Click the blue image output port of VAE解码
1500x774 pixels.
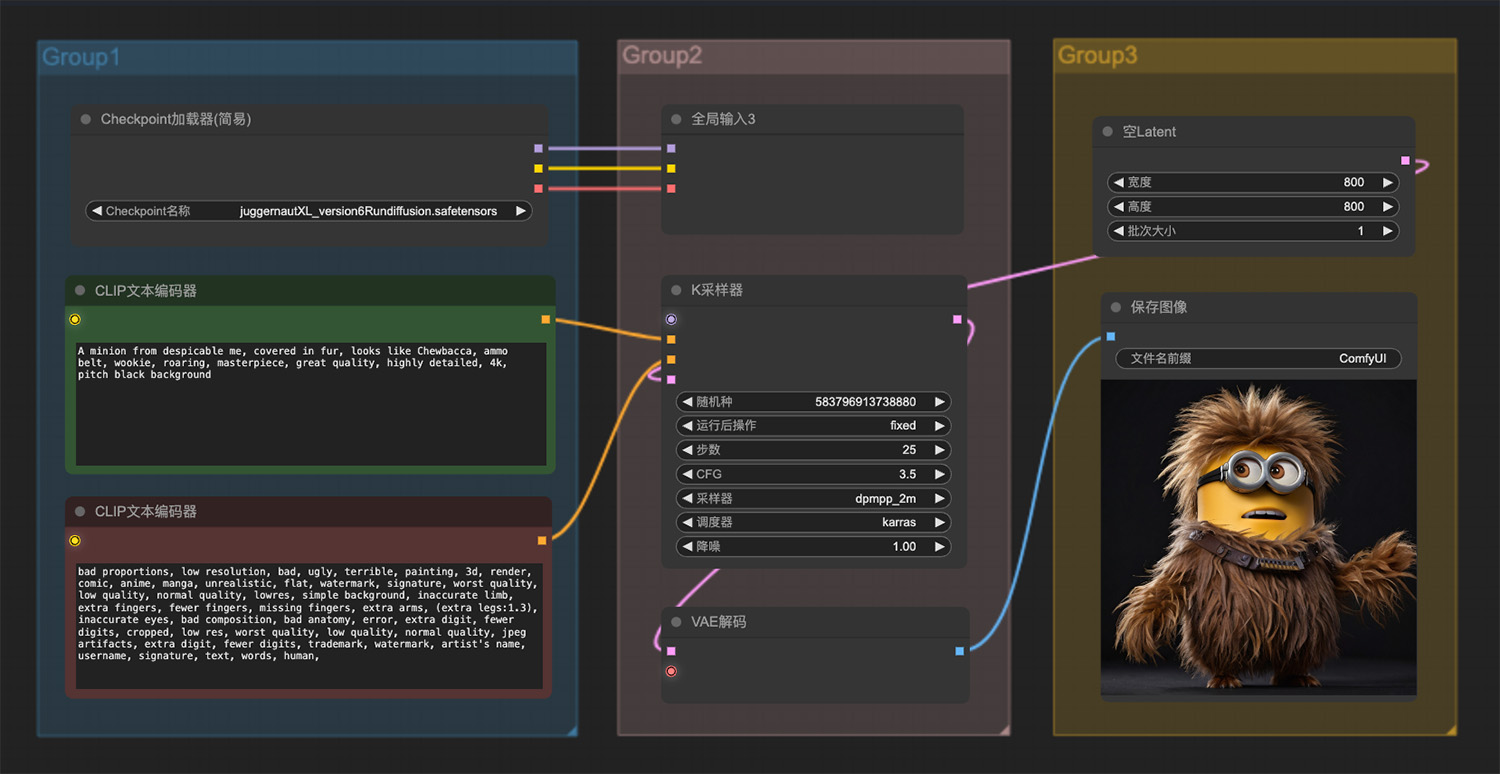(x=960, y=651)
